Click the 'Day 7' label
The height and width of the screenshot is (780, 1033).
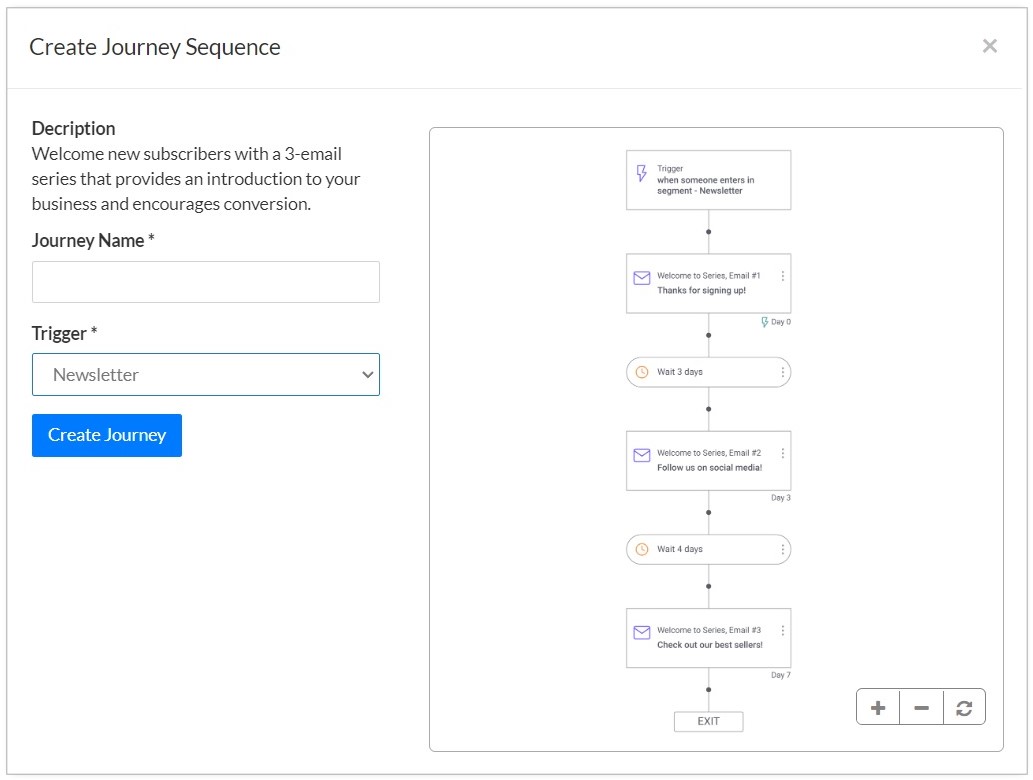781,675
